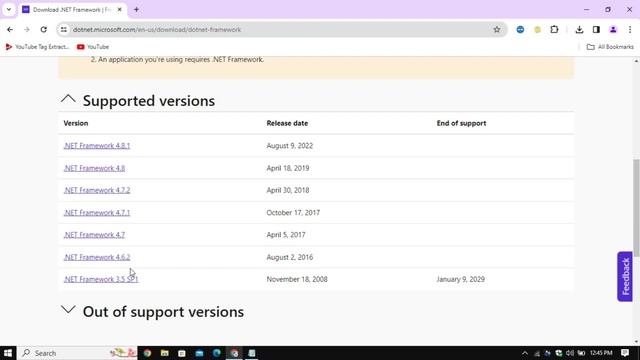Open the All Bookmarks folder
The height and width of the screenshot is (360, 640).
click(610, 47)
